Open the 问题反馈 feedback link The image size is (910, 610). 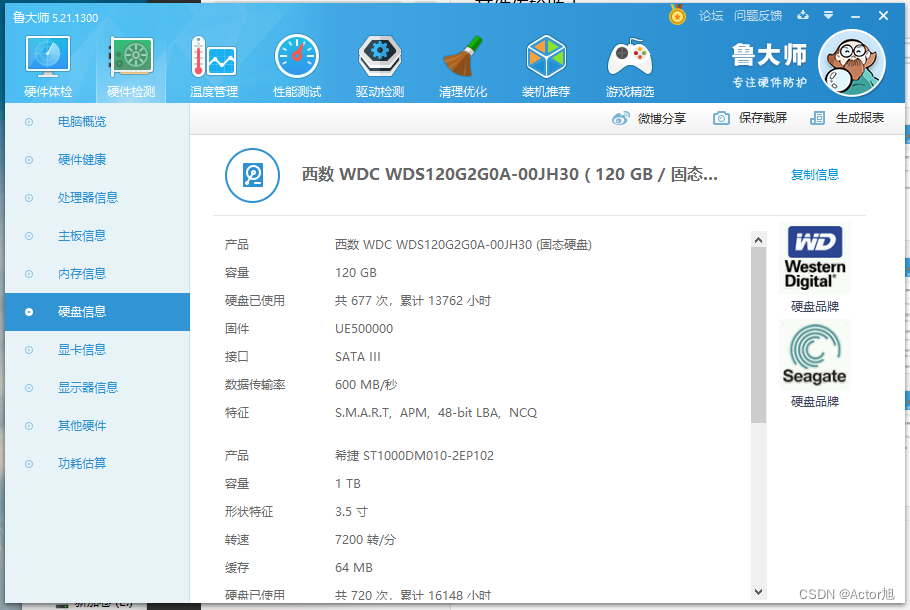pos(758,16)
